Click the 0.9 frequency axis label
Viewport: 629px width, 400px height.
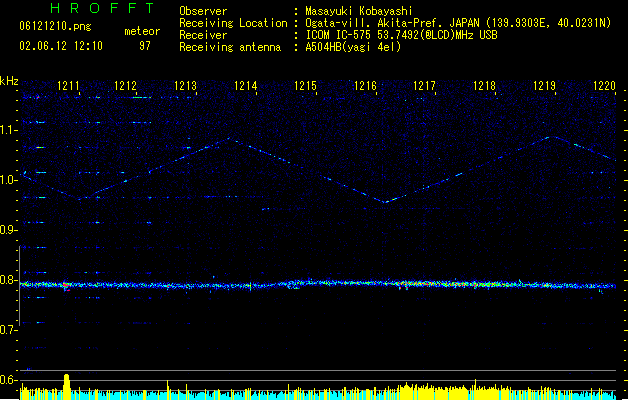[8, 230]
